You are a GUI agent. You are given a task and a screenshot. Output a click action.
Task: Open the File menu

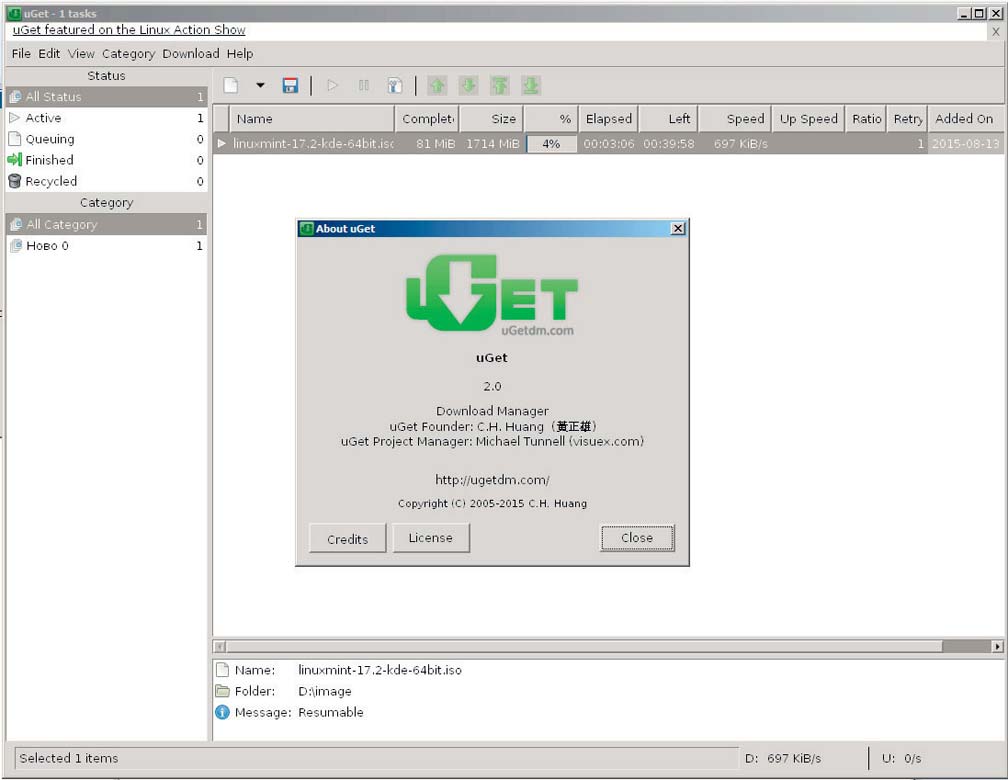tap(21, 53)
